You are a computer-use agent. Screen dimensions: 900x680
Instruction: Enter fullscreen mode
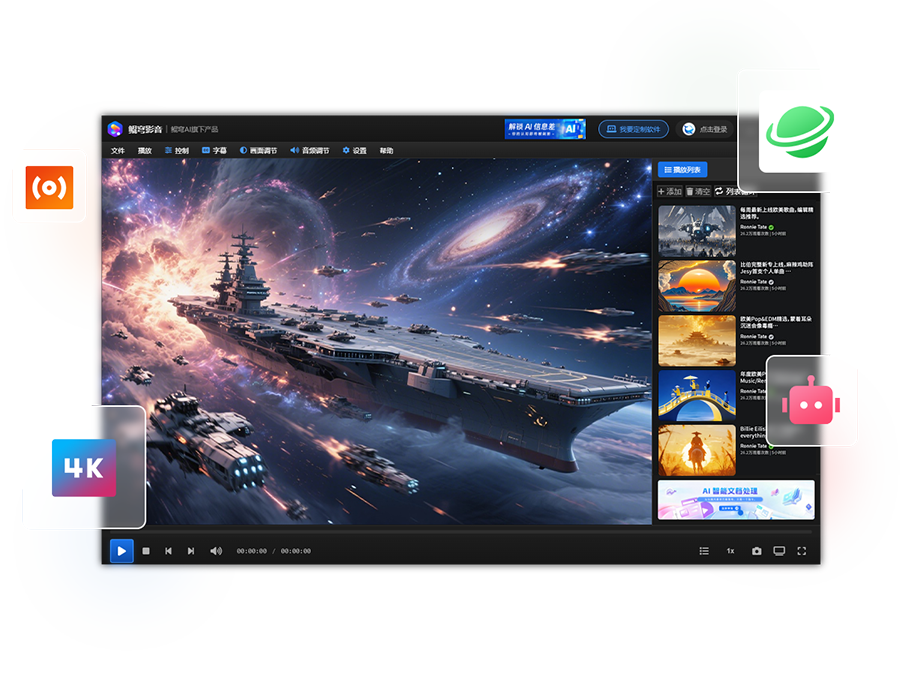[x=802, y=551]
